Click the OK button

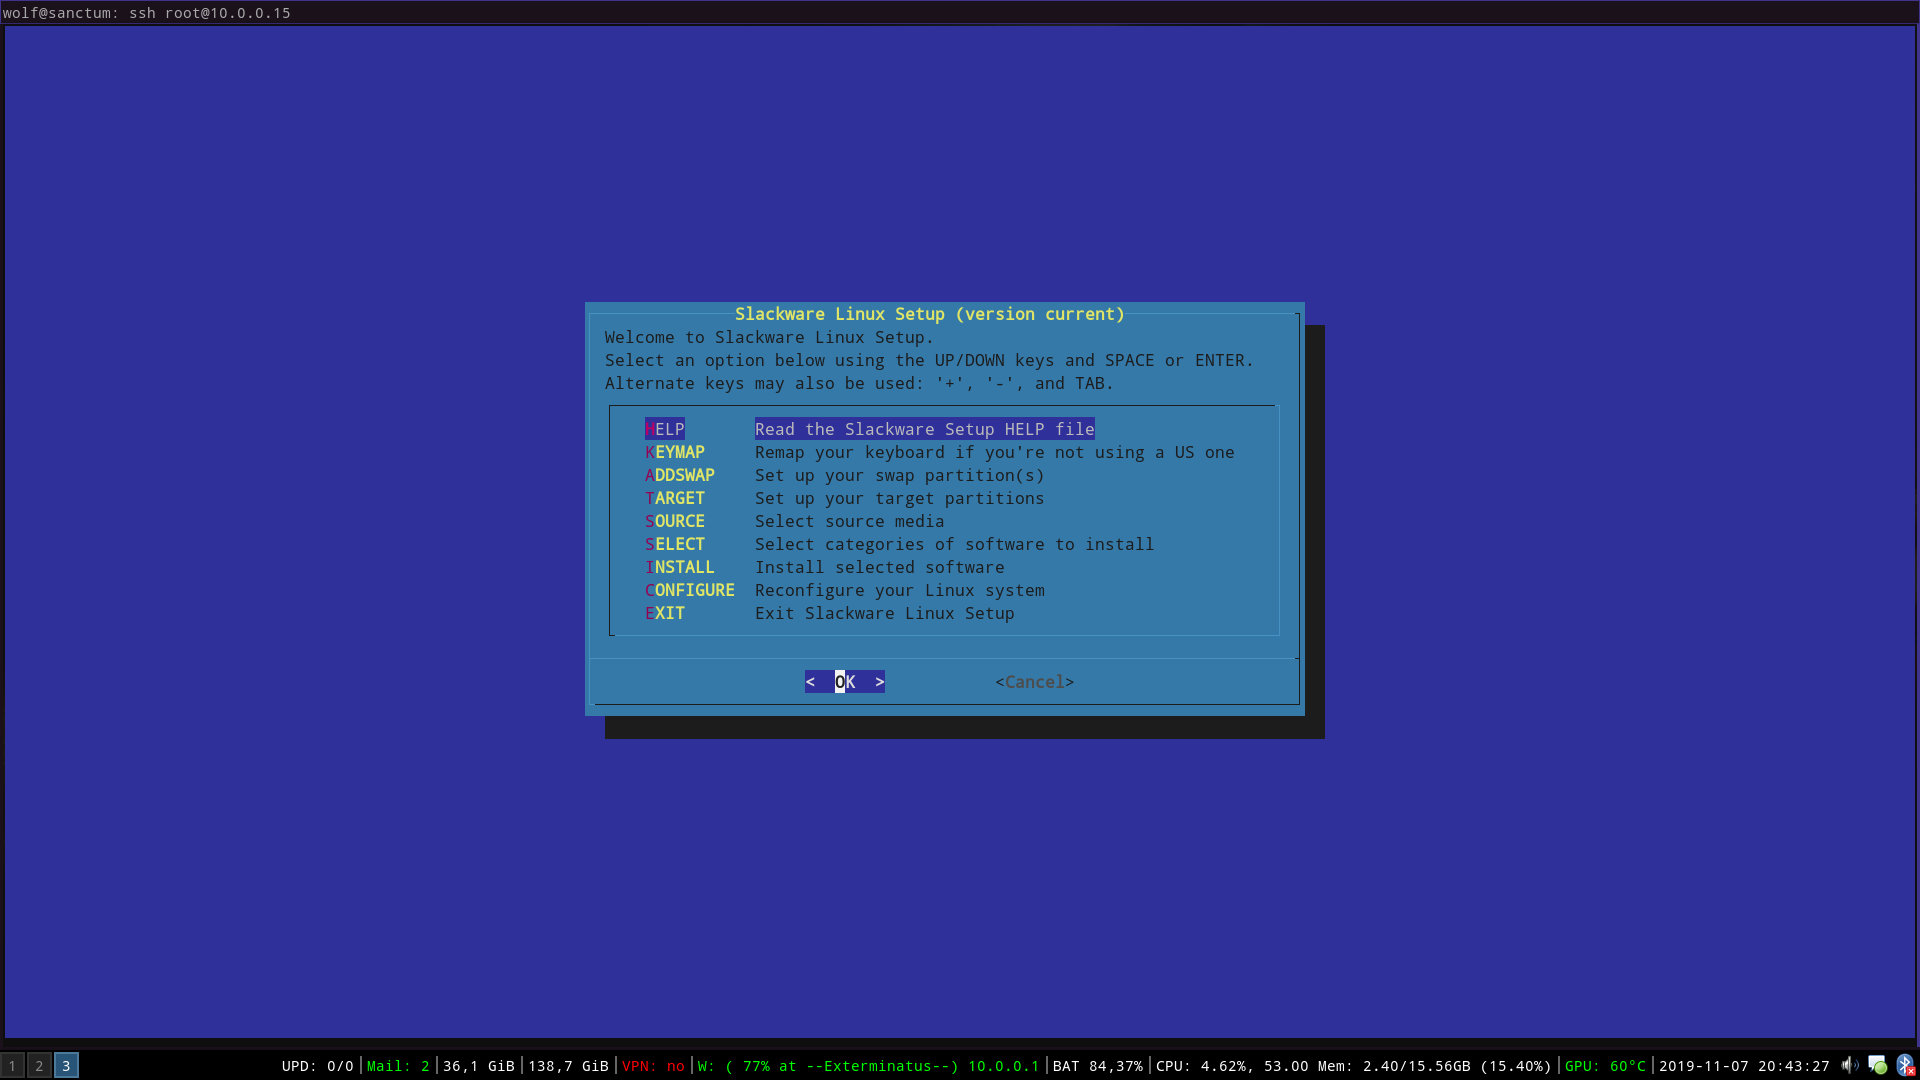[x=845, y=682]
